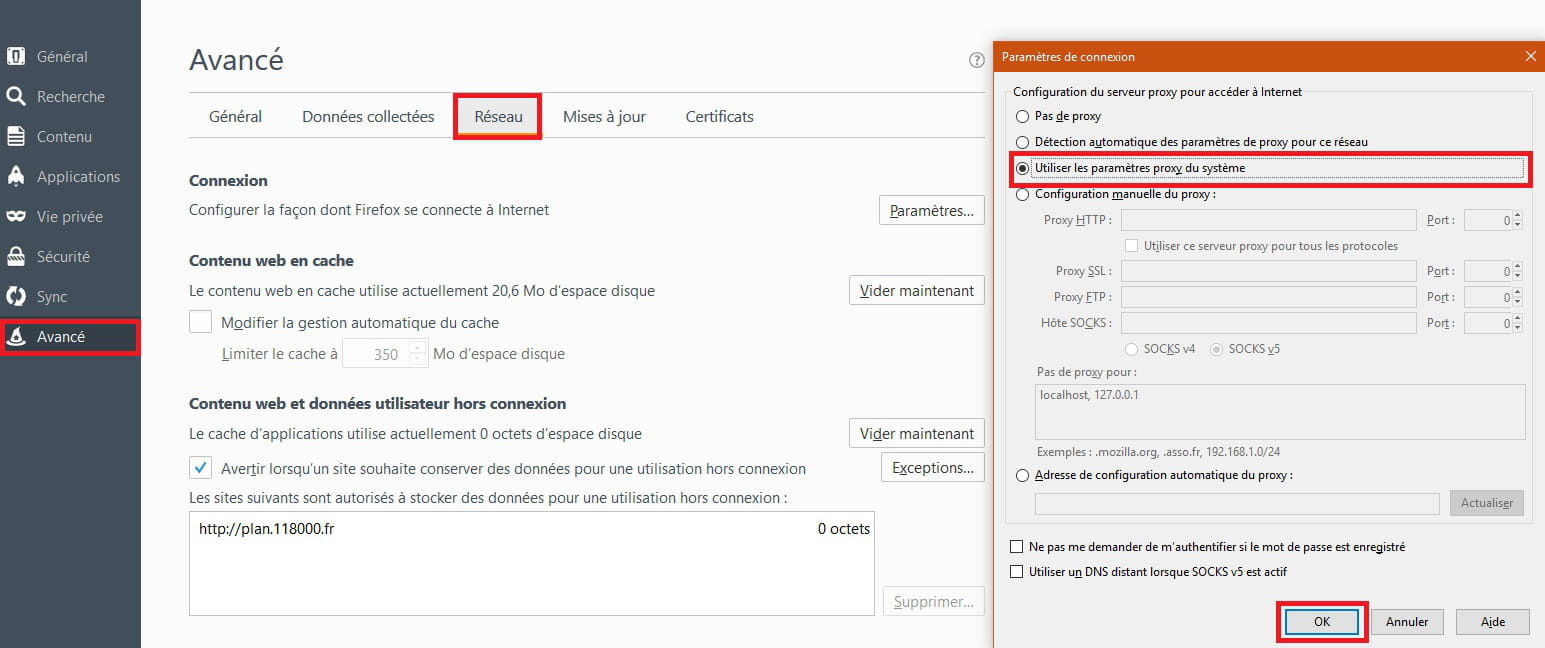Select the Avancé category in sidebar

coord(70,337)
